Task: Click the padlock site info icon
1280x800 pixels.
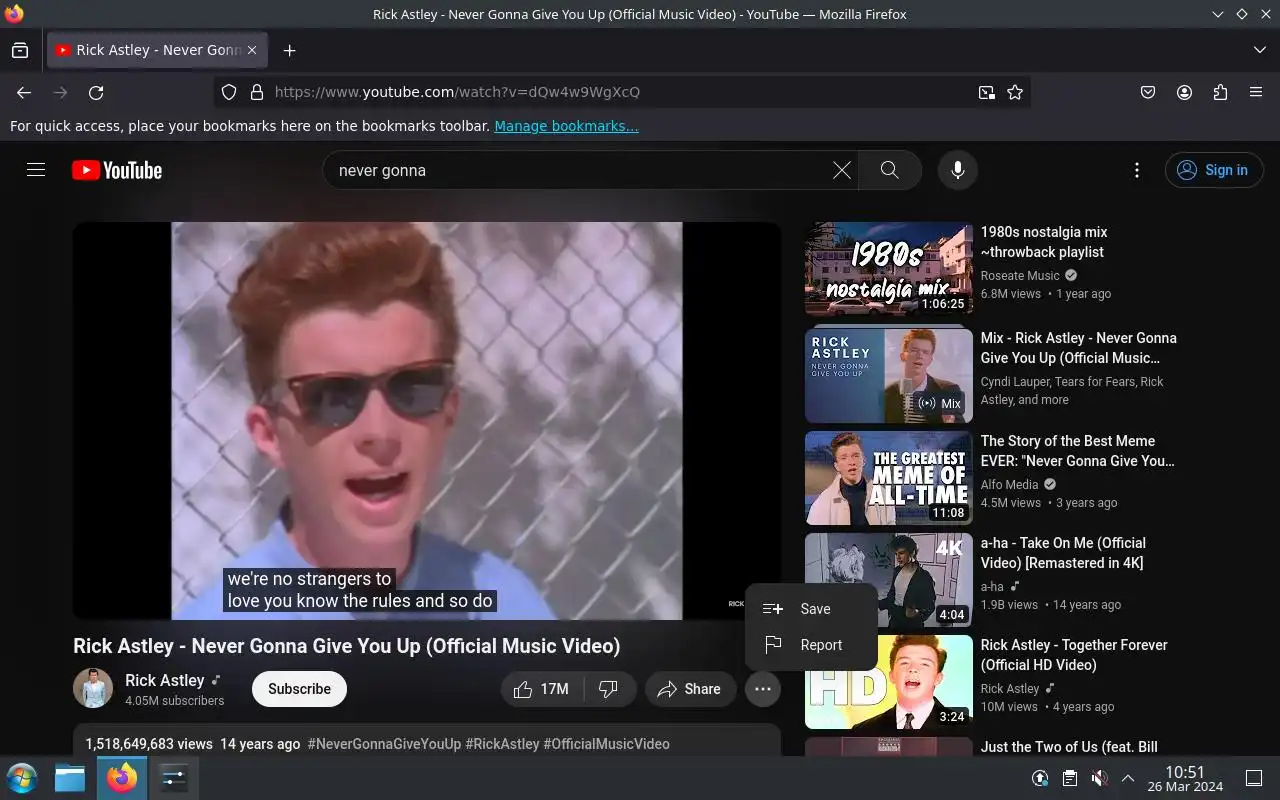Action: pyautogui.click(x=257, y=92)
